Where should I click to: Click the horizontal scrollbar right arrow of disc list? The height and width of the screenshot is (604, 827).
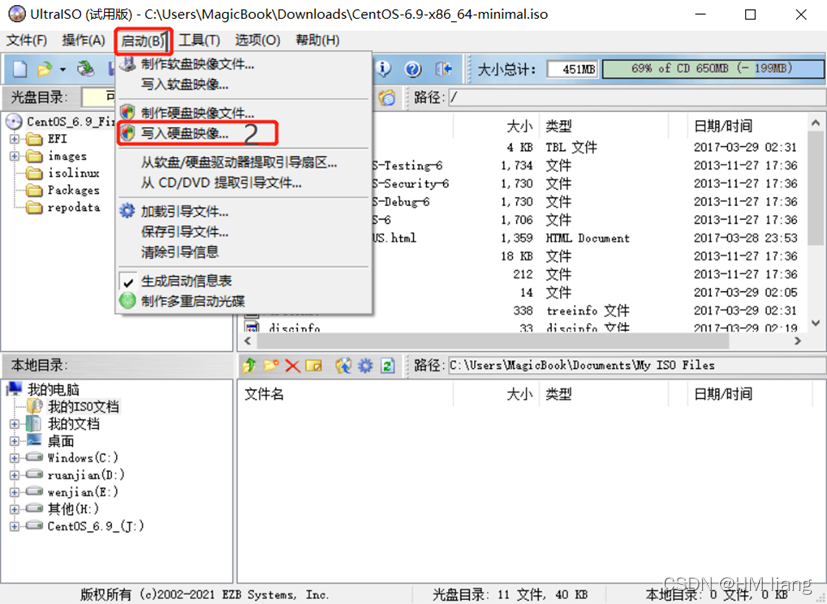797,341
